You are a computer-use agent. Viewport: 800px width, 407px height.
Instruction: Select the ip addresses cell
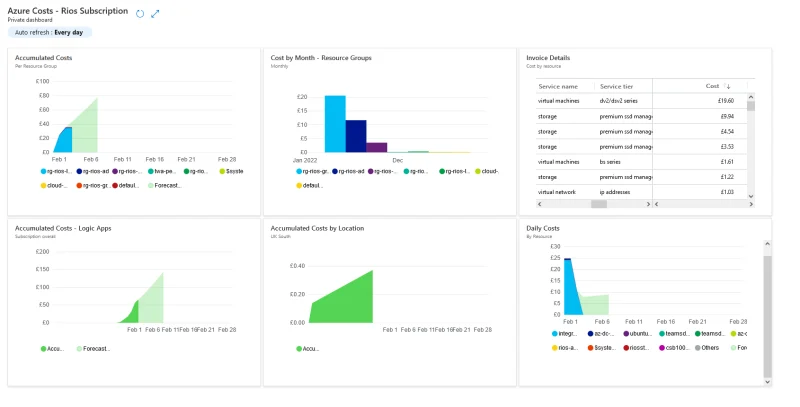tap(615, 192)
